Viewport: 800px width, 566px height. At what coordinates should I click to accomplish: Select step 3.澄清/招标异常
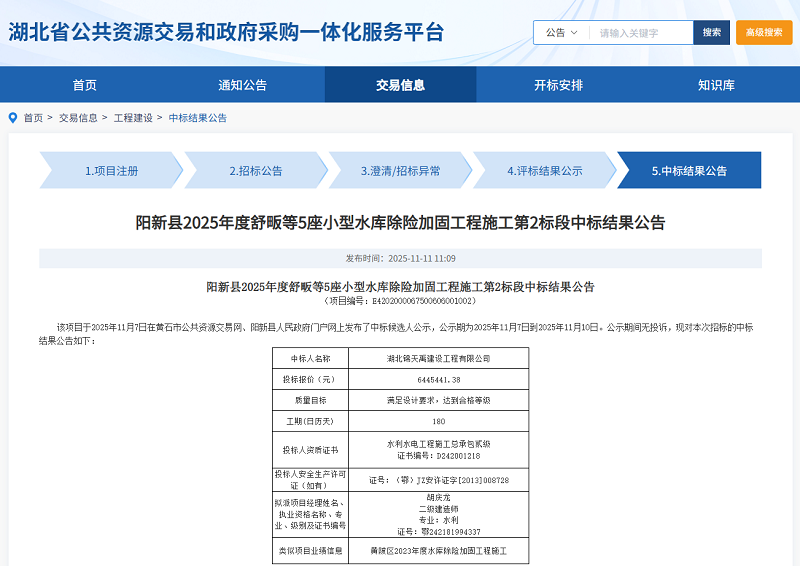click(x=400, y=170)
